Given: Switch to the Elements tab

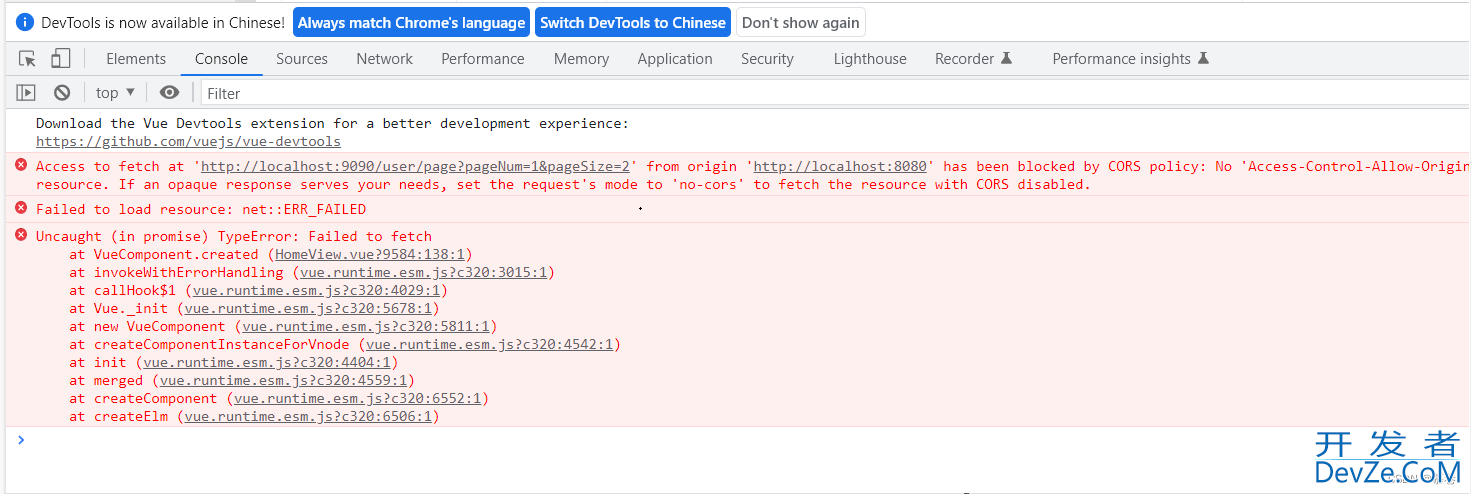Looking at the screenshot, I should (136, 58).
